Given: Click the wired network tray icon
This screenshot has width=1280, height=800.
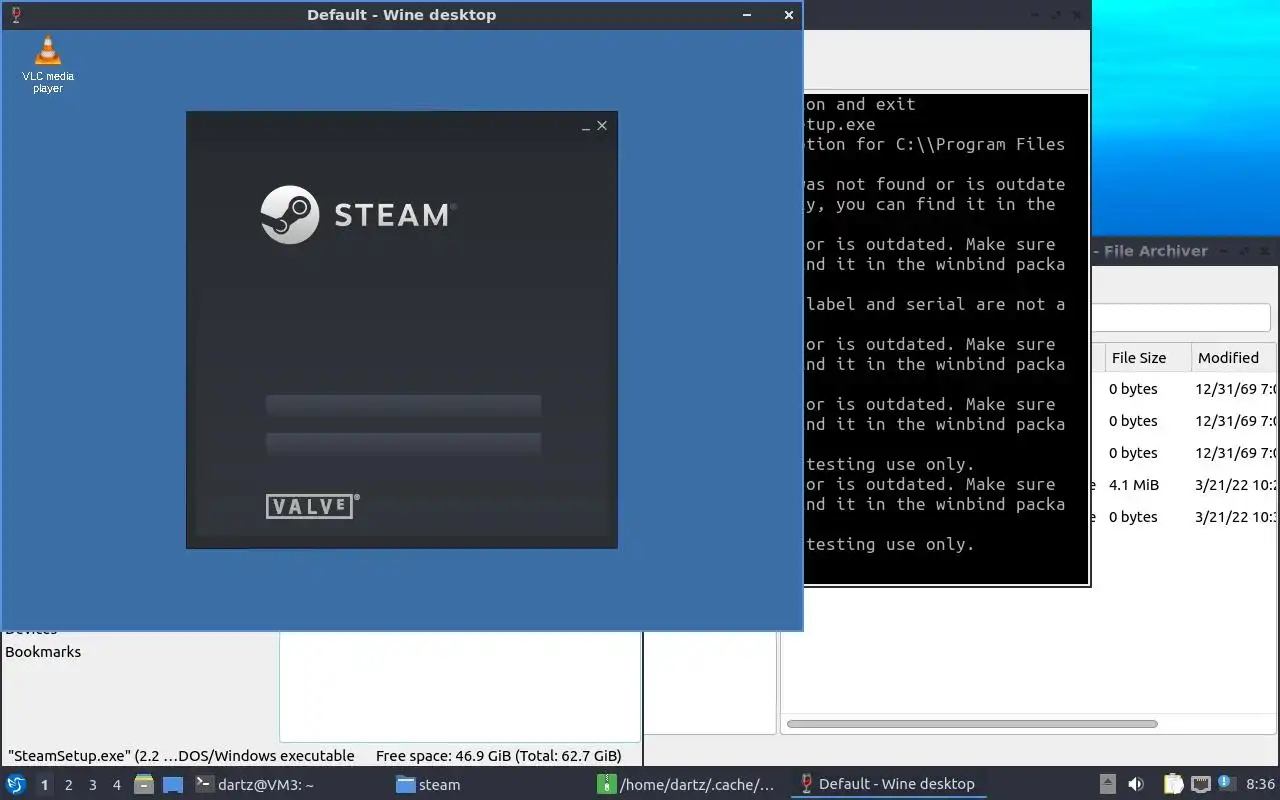Looking at the screenshot, I should [1200, 784].
